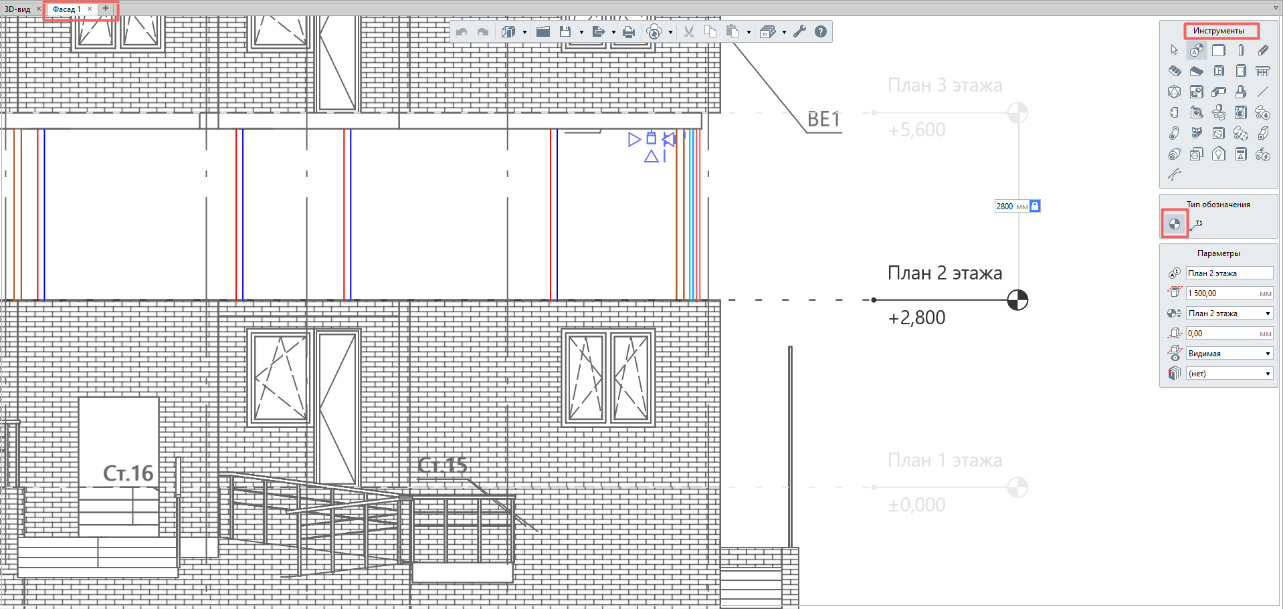Select the arrow pointer tool
Screen dimensions: 1283x609
[1175, 50]
